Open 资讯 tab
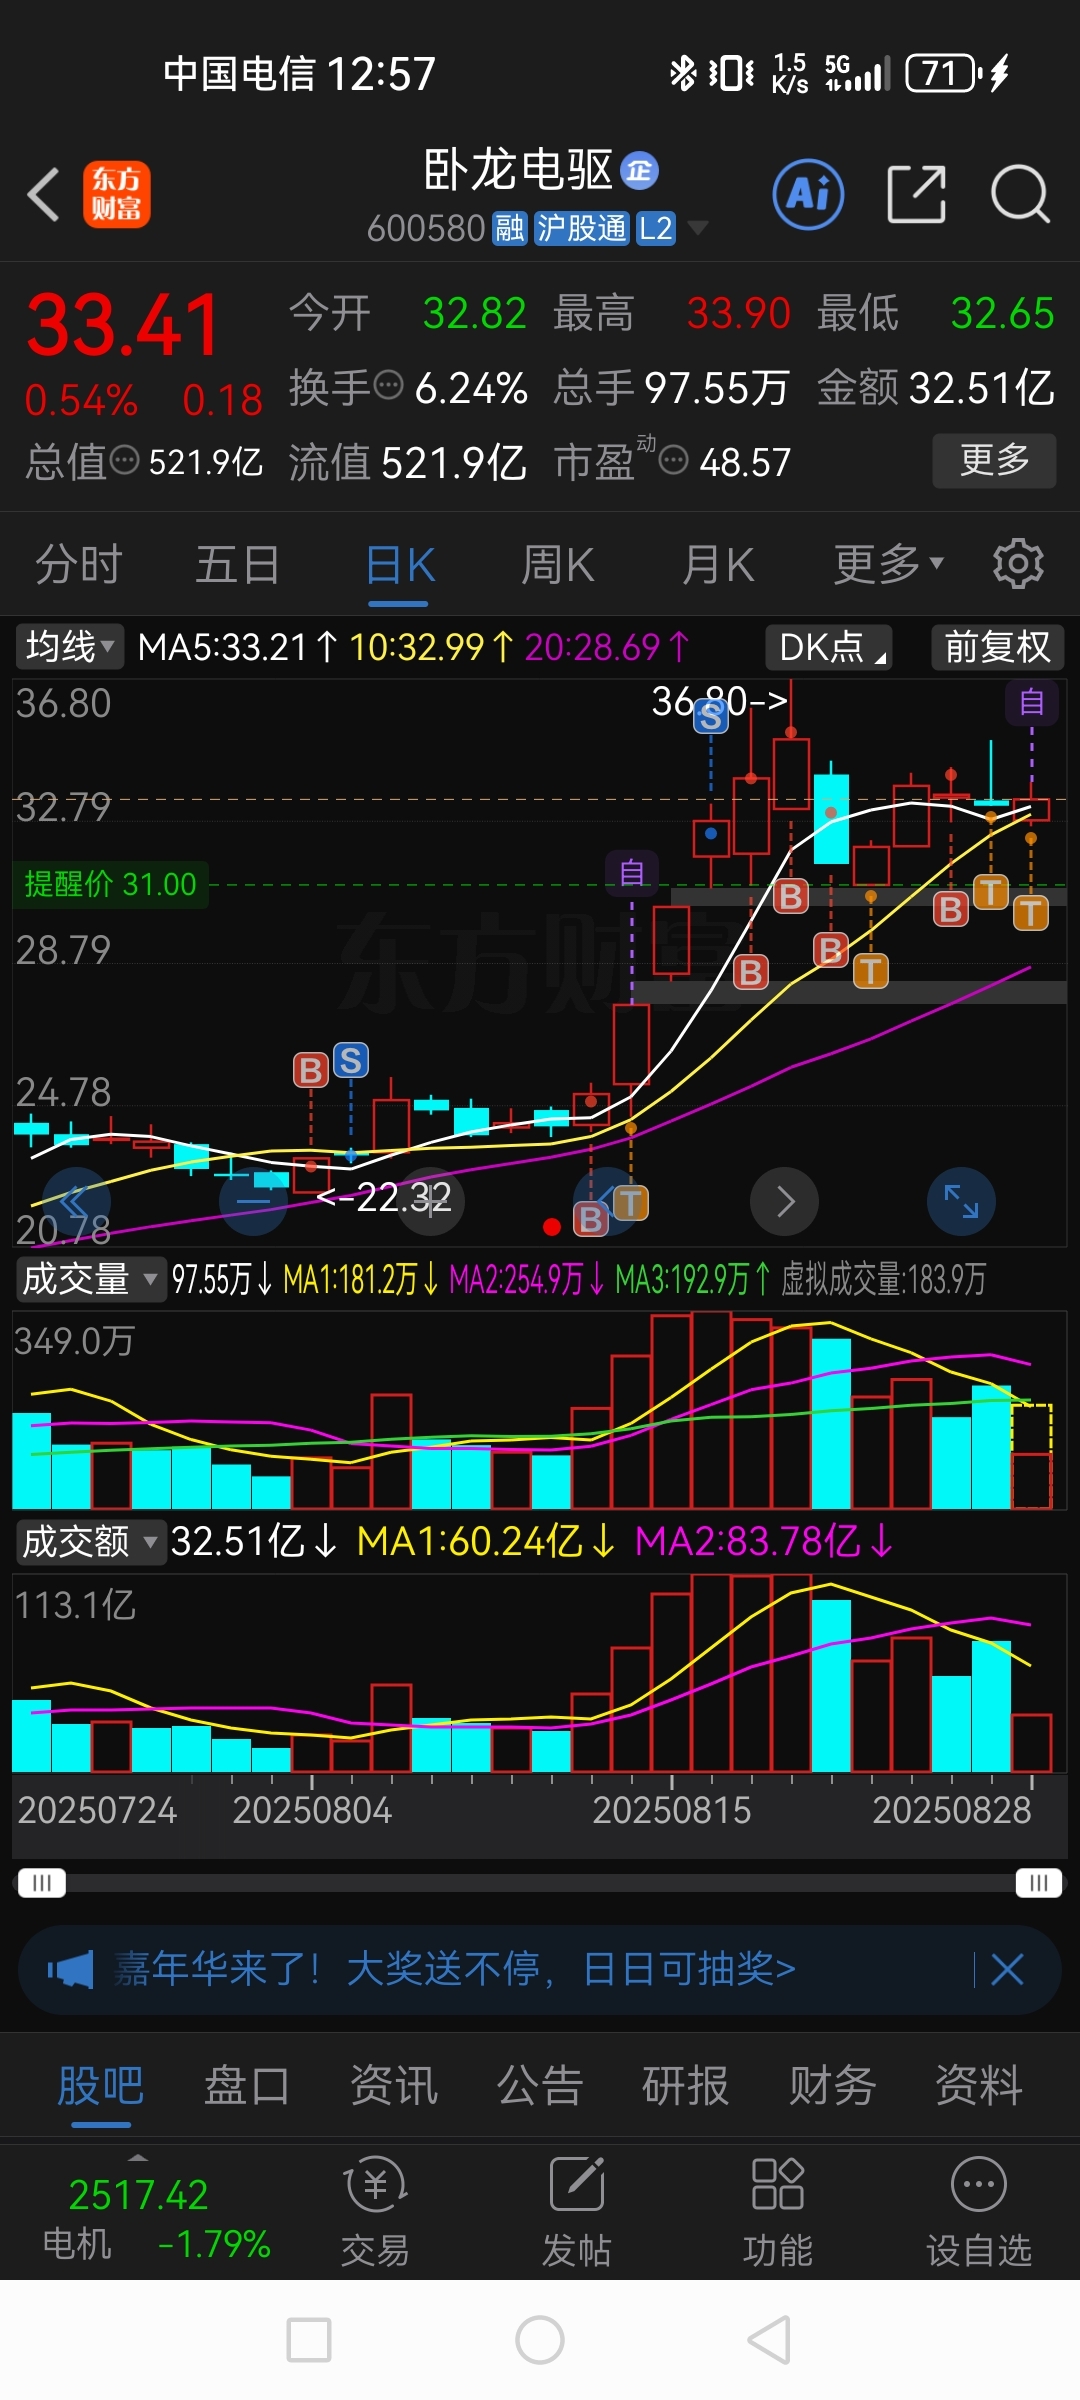This screenshot has width=1080, height=2400. point(393,2086)
